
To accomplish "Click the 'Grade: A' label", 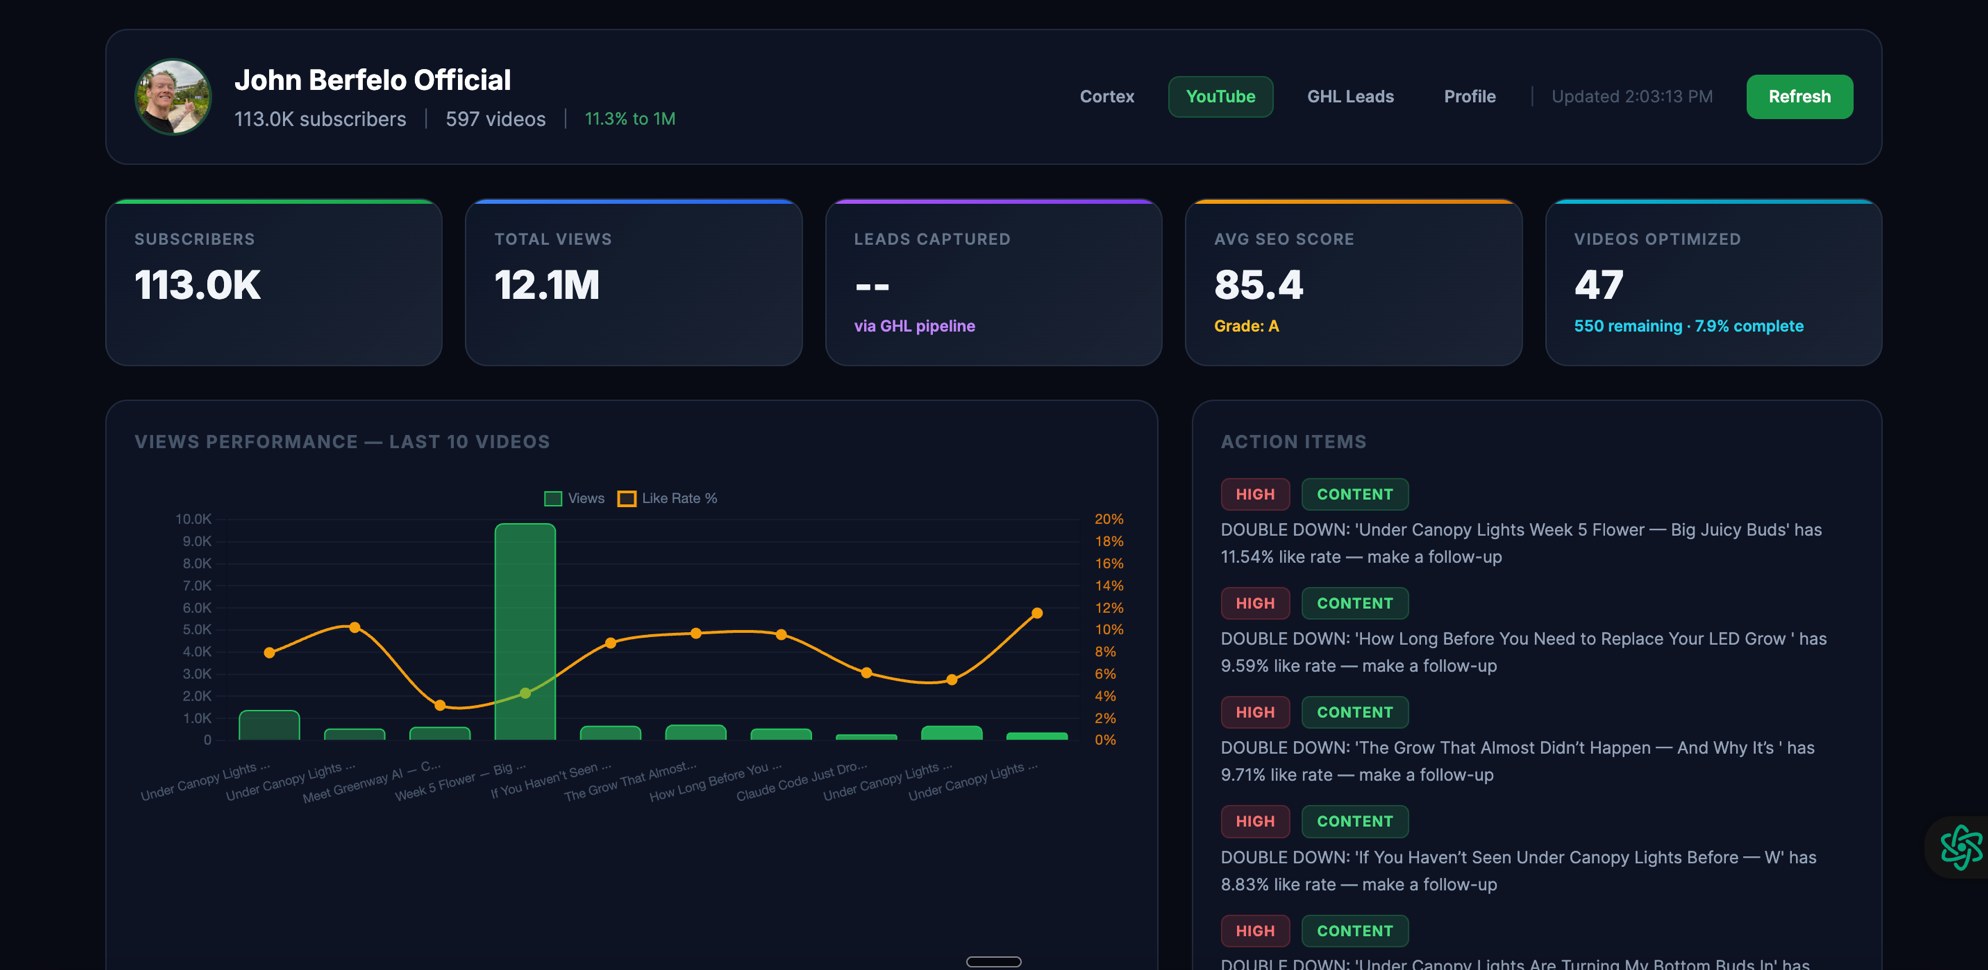I will click(1246, 326).
